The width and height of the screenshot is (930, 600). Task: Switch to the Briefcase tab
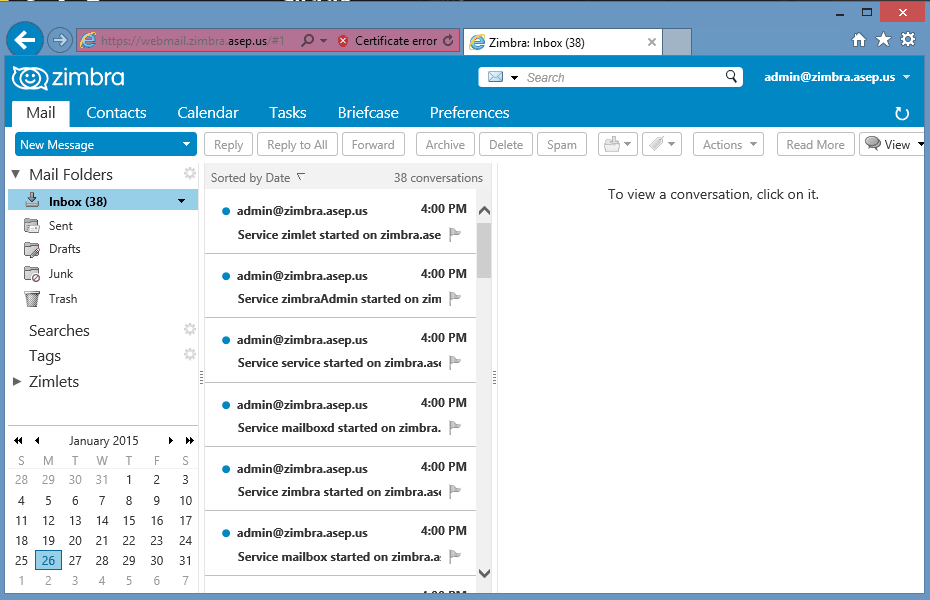pyautogui.click(x=368, y=113)
